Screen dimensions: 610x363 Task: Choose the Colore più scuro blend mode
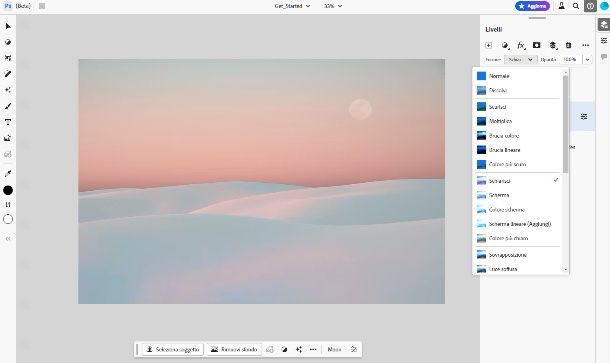coord(518,164)
